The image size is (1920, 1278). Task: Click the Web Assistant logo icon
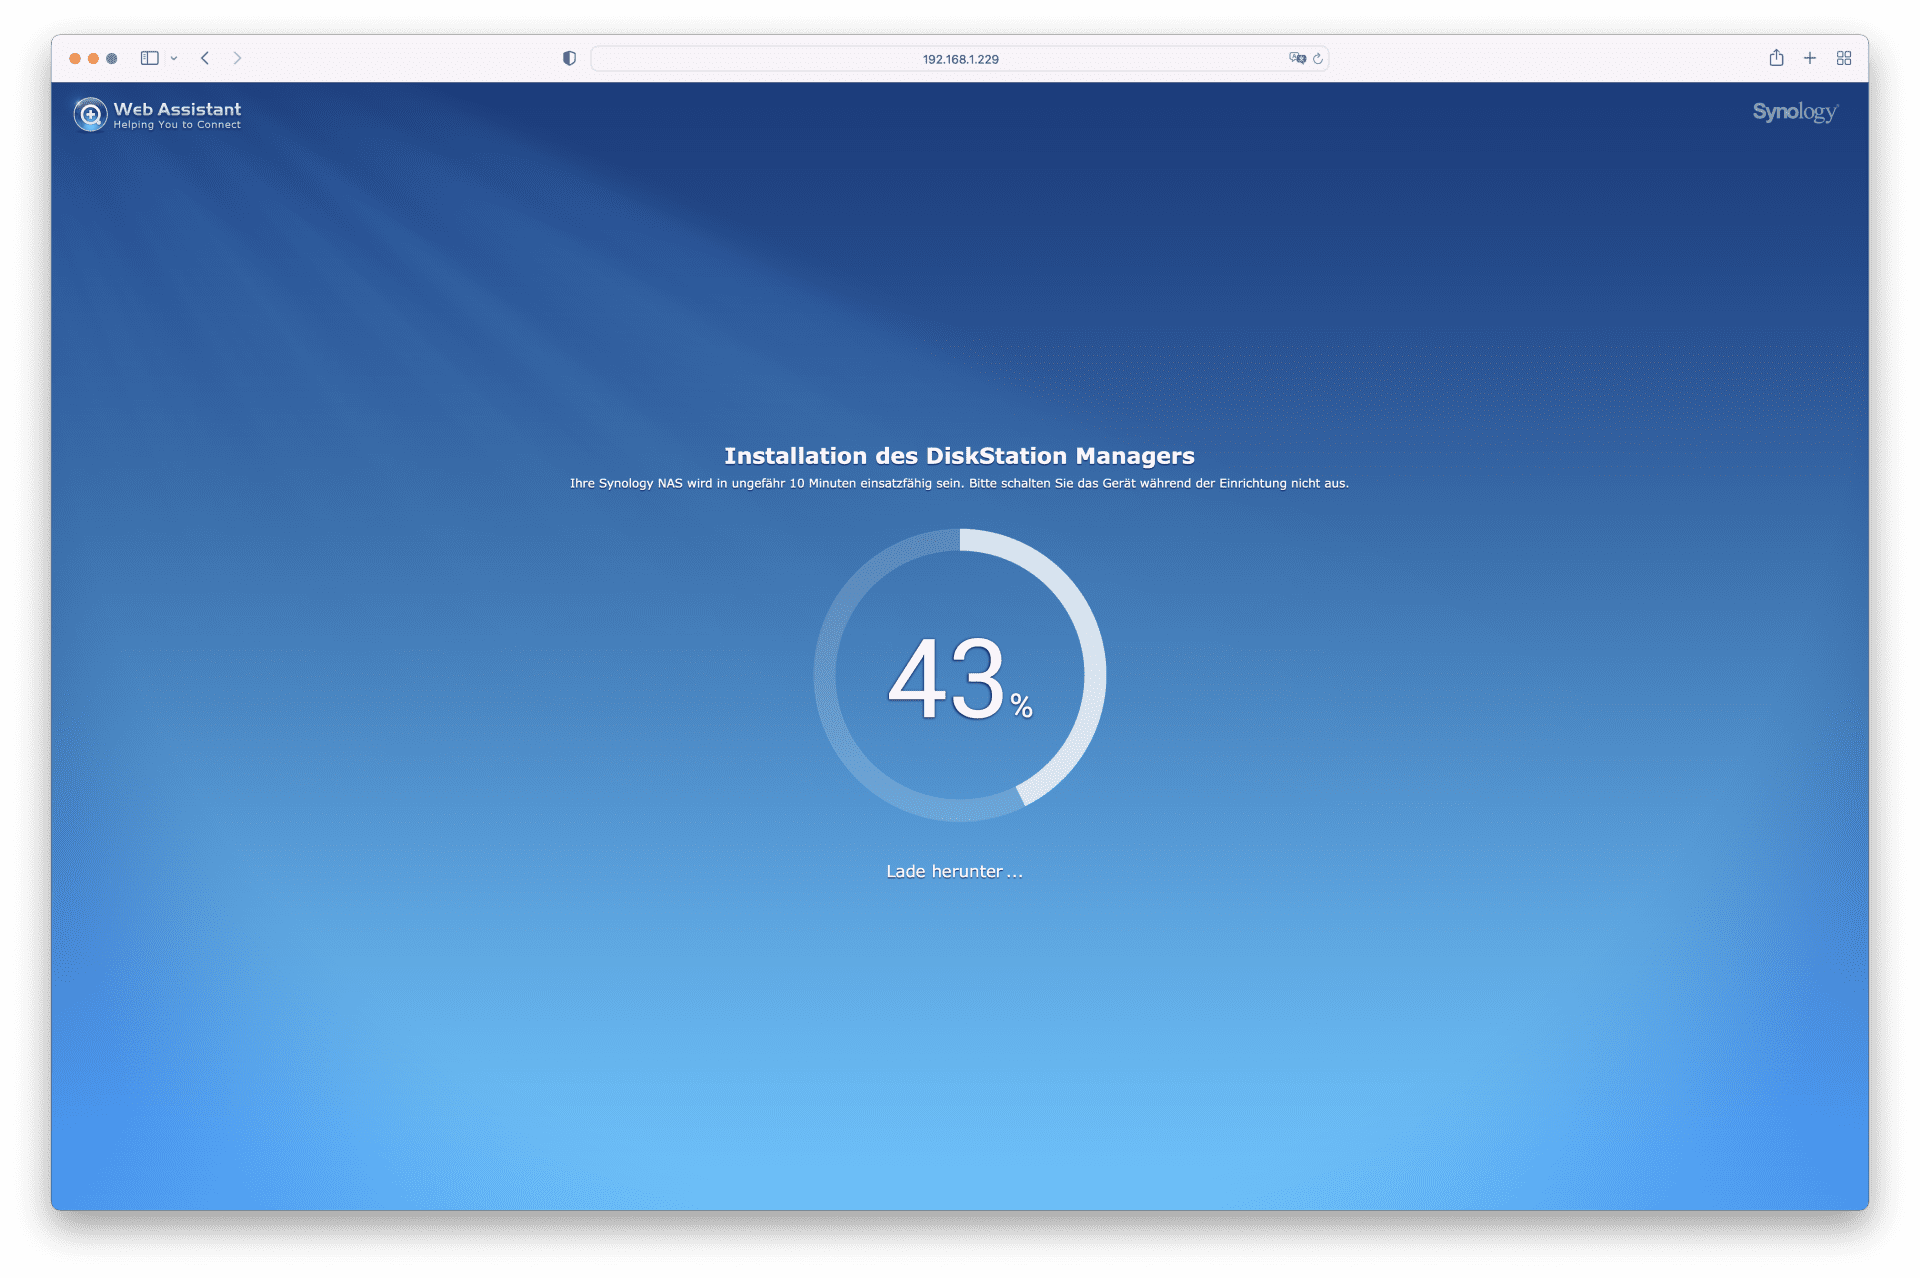click(x=90, y=114)
